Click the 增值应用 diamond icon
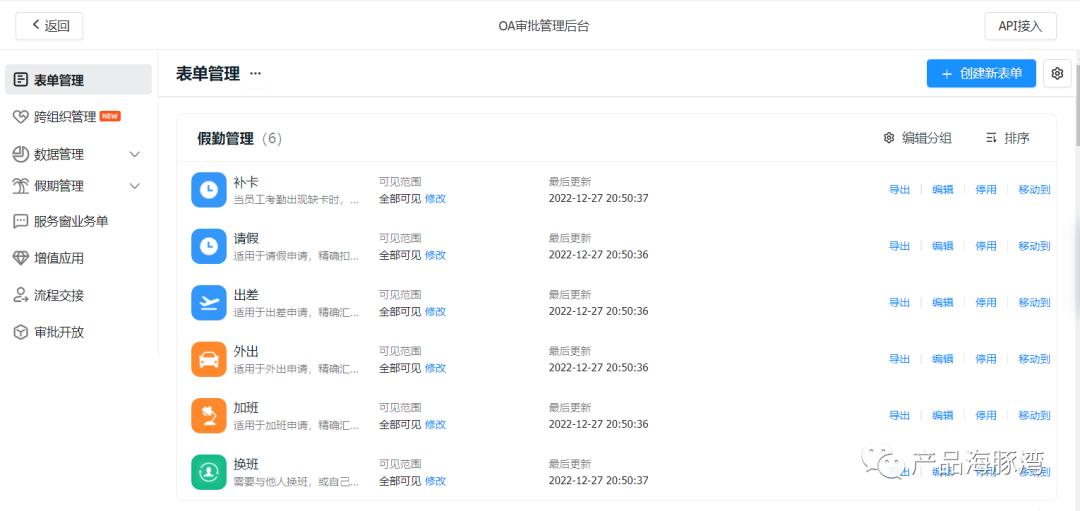The width and height of the screenshot is (1080, 511). [21, 258]
